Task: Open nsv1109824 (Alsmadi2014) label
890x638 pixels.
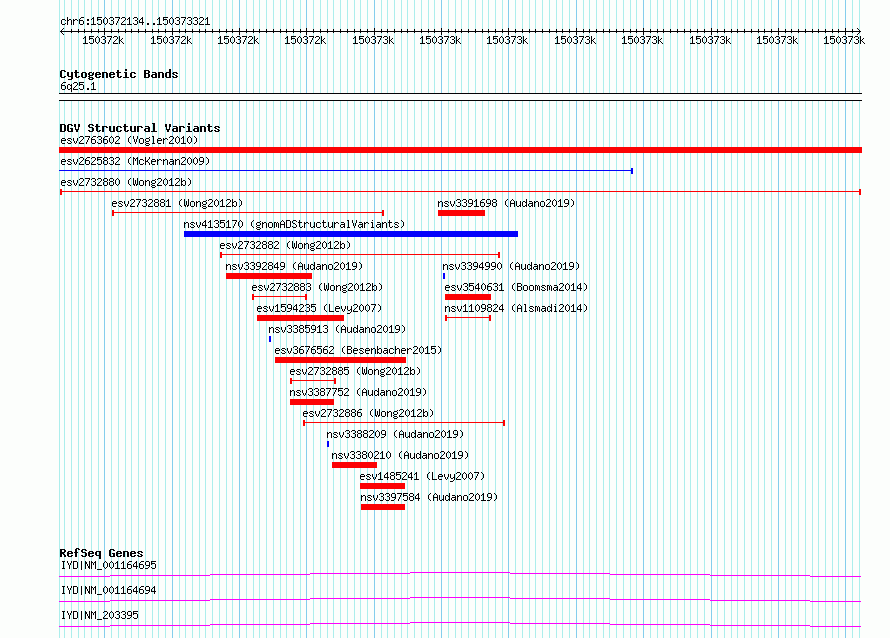Action: (516, 308)
